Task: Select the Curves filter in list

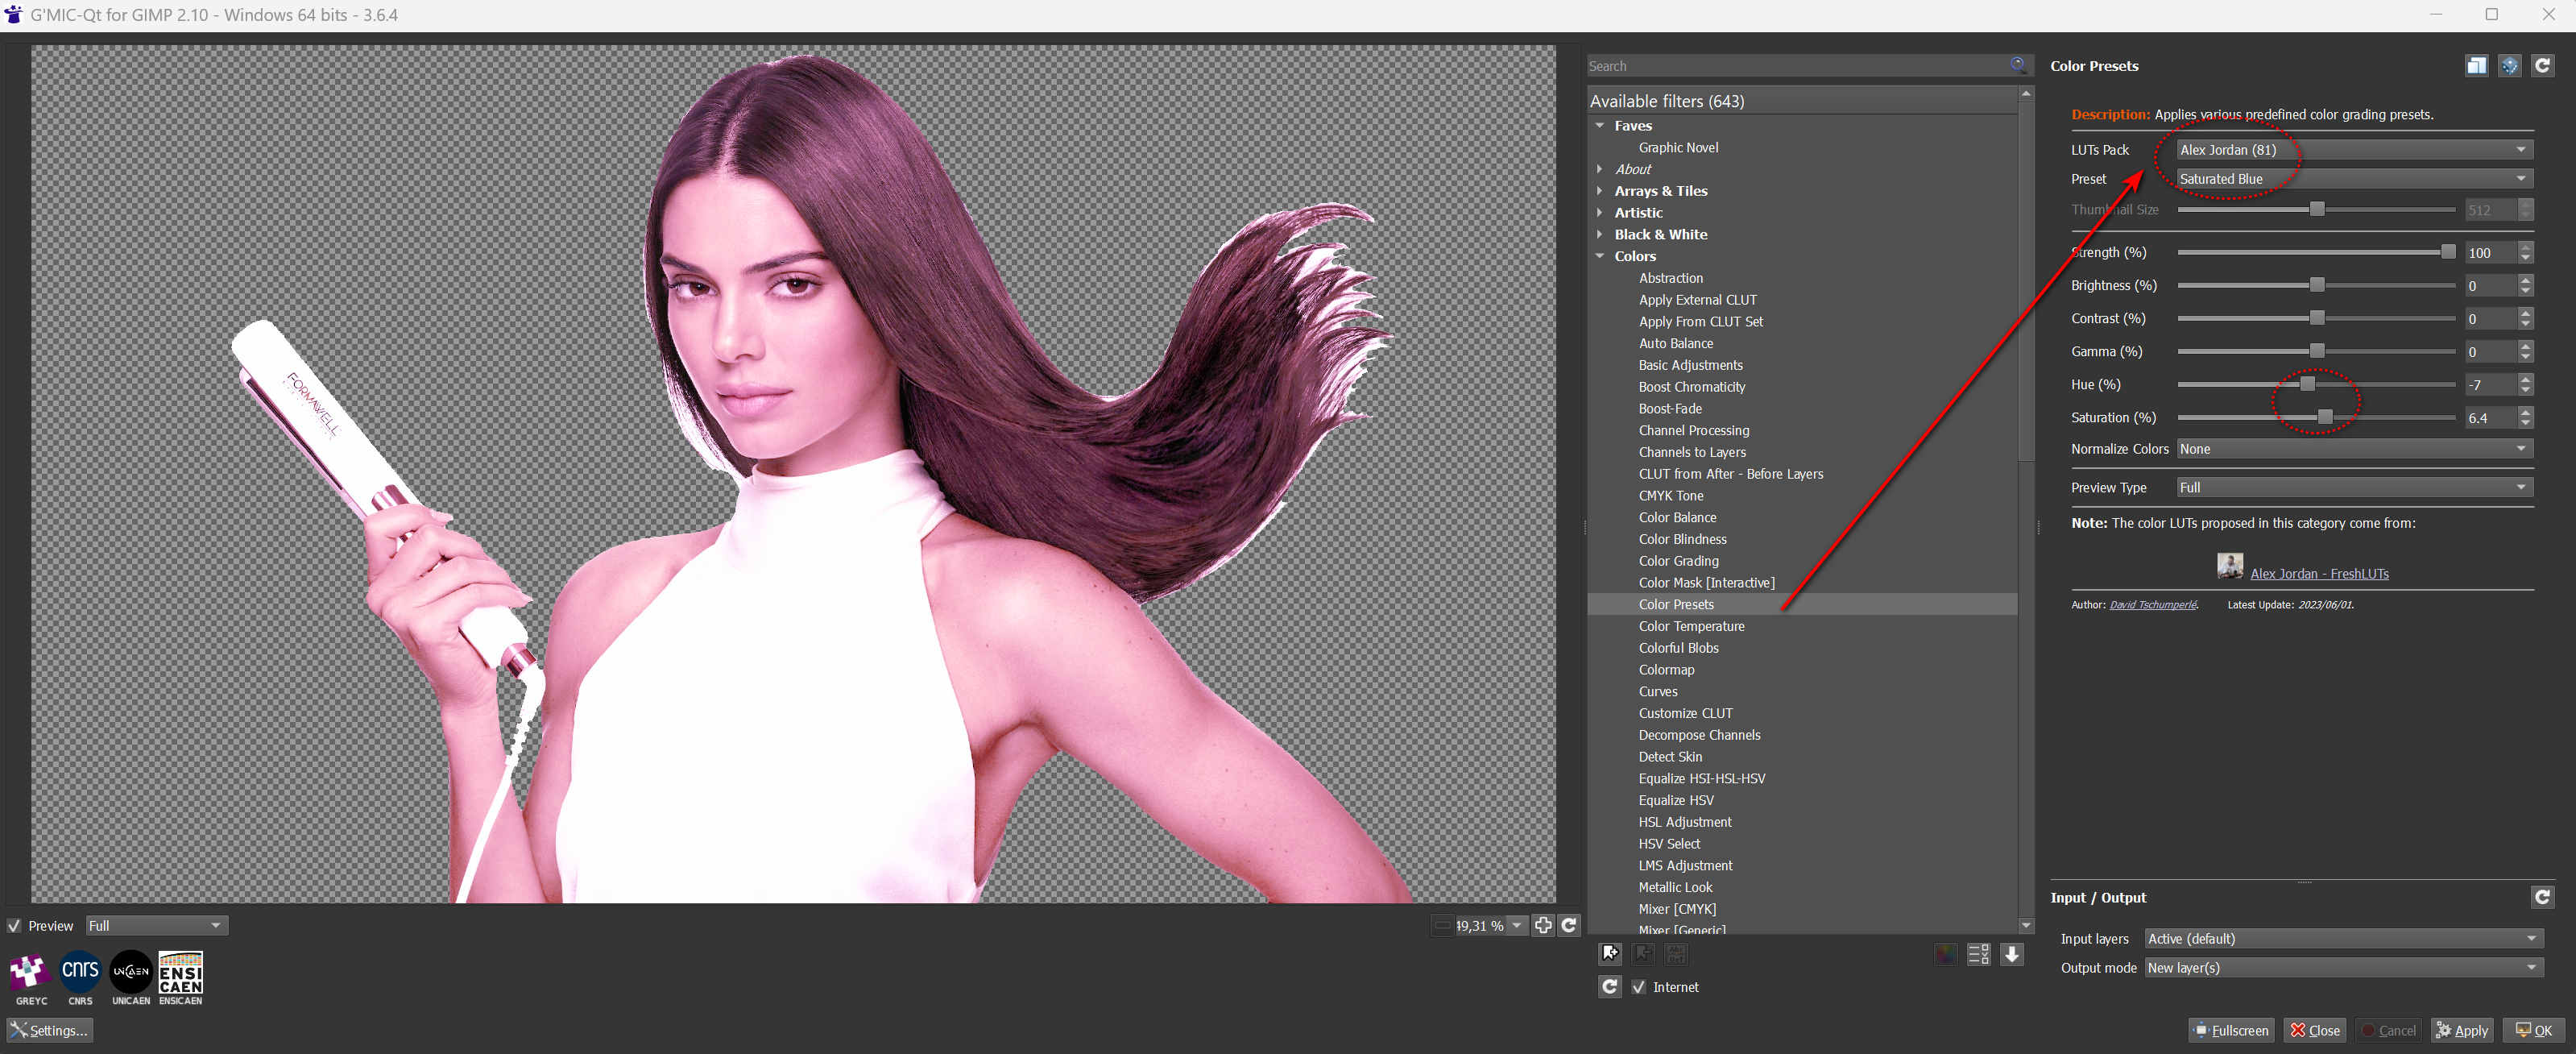Action: pyautogui.click(x=1657, y=691)
